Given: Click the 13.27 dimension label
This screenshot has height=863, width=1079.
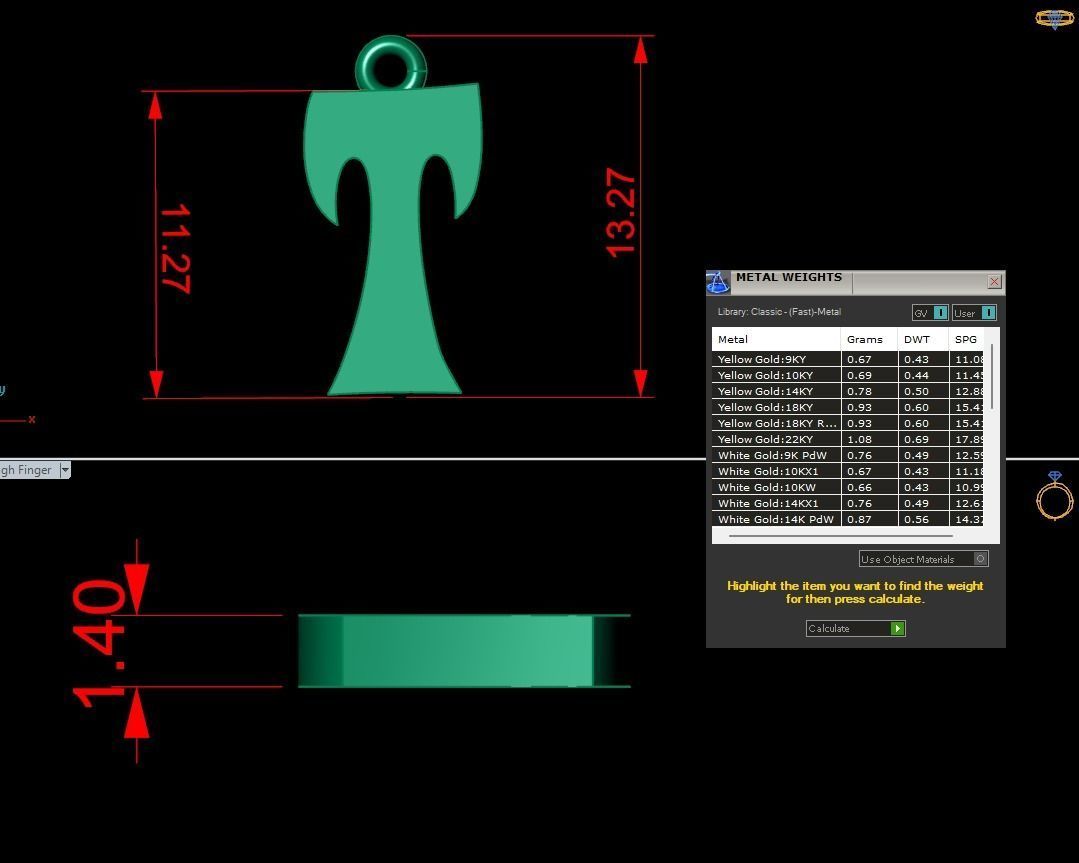Looking at the screenshot, I should (621, 213).
